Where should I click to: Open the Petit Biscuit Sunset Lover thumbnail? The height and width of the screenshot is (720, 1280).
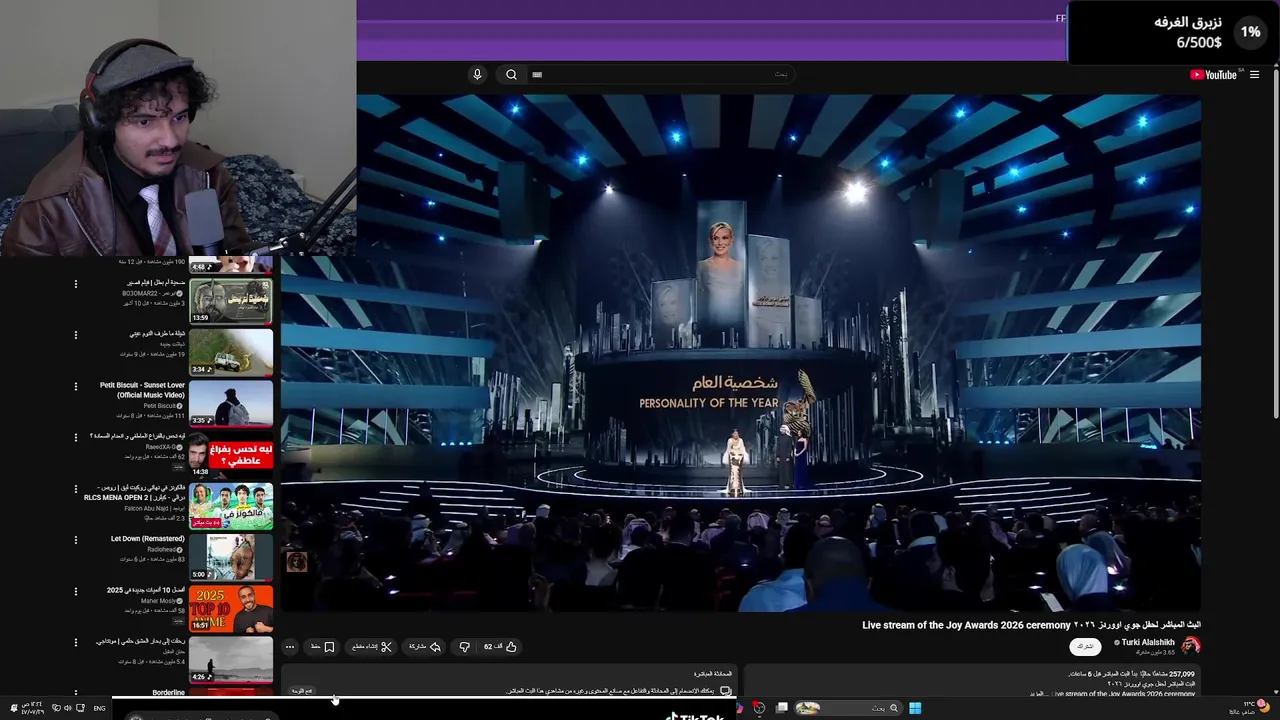pyautogui.click(x=231, y=403)
